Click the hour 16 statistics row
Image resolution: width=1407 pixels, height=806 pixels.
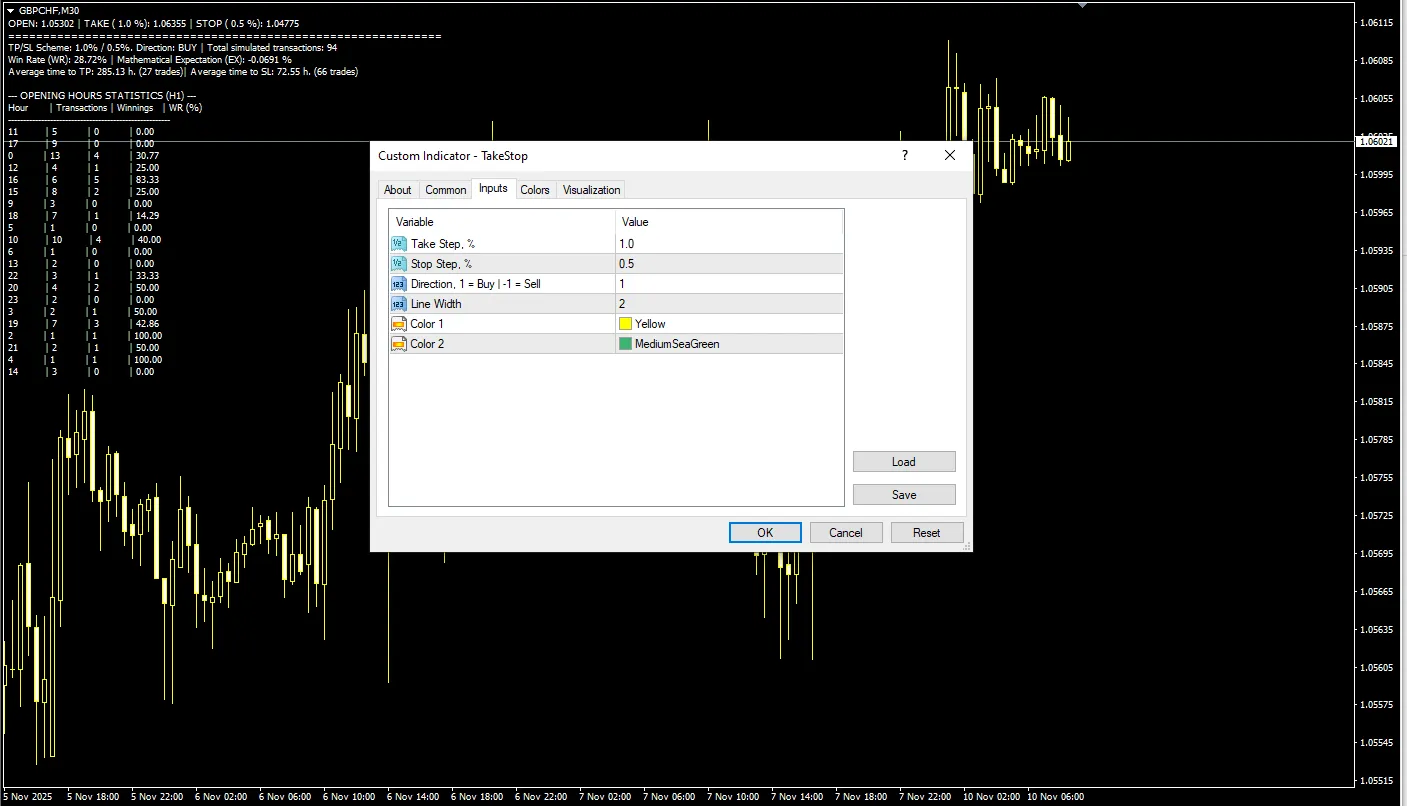pos(82,179)
